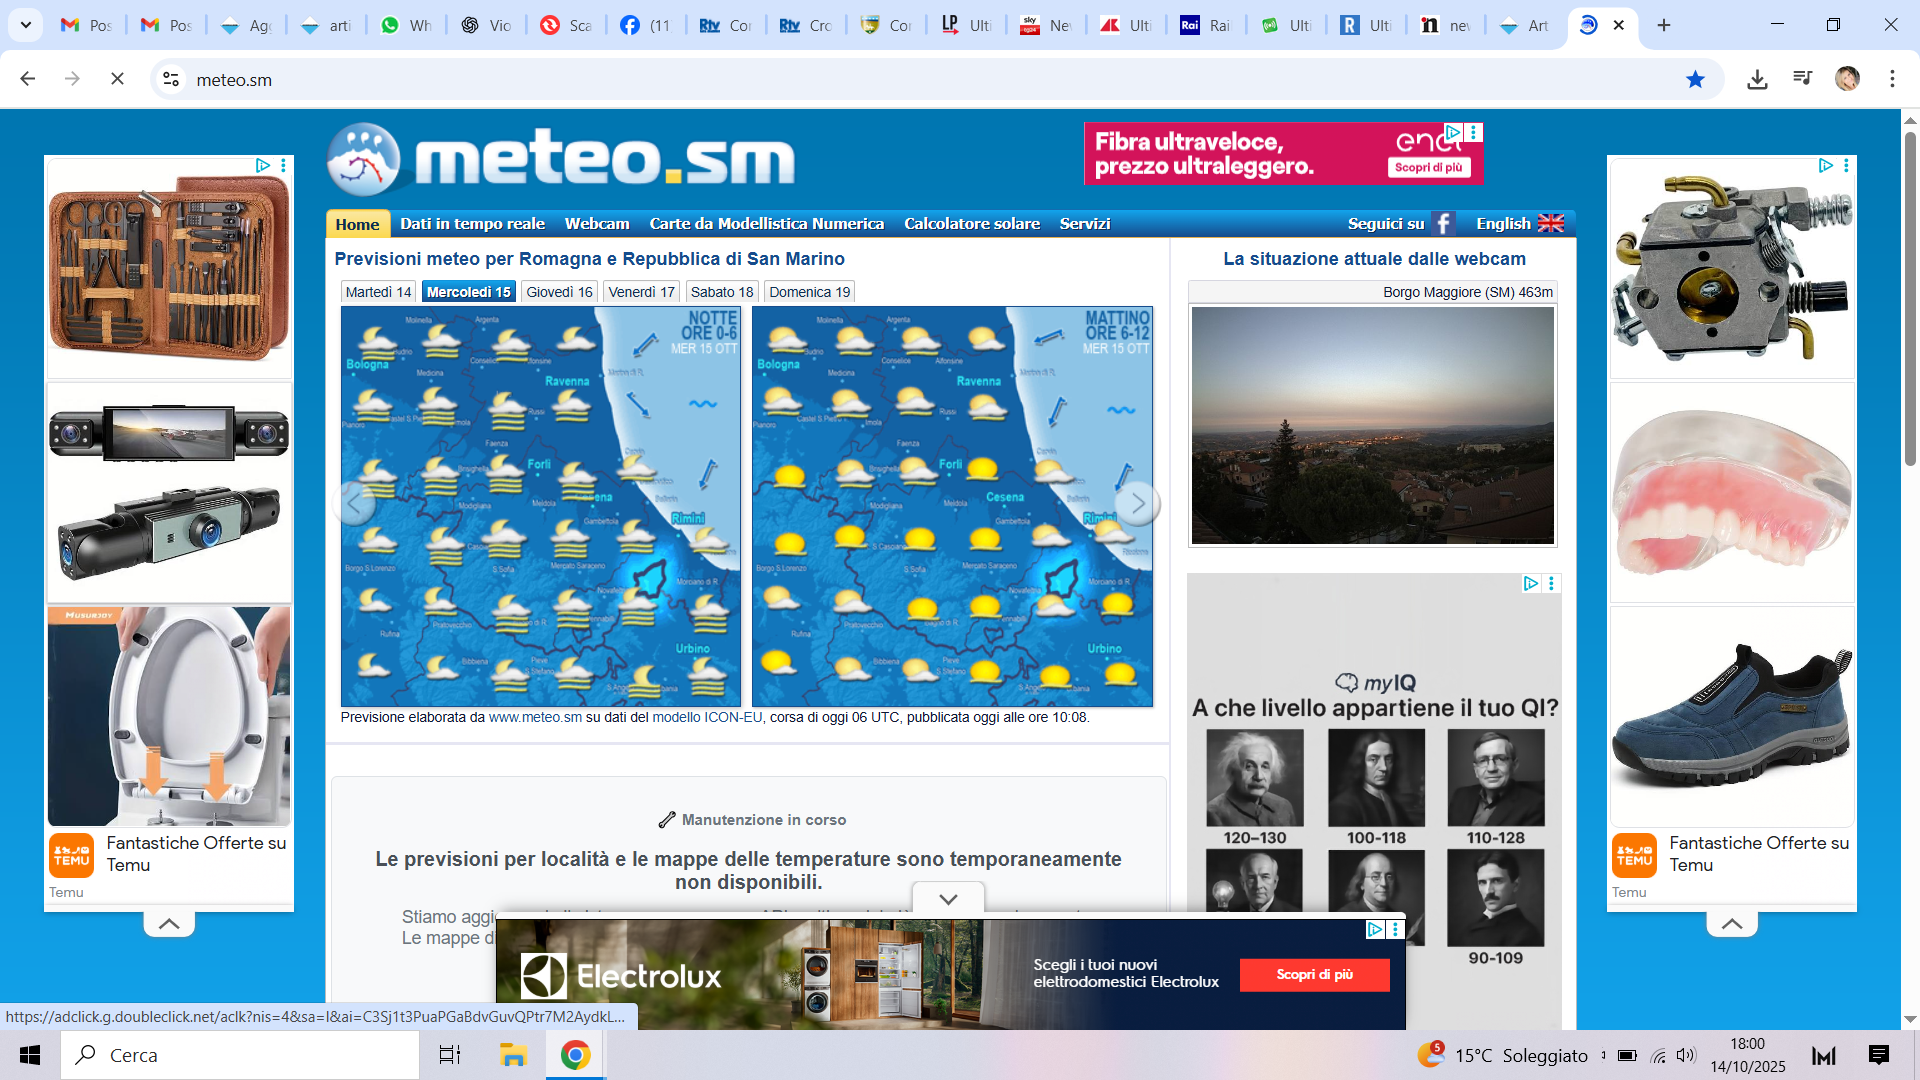Click Scopri di più on Electrolux ad
The height and width of the screenshot is (1080, 1920).
coord(1314,975)
